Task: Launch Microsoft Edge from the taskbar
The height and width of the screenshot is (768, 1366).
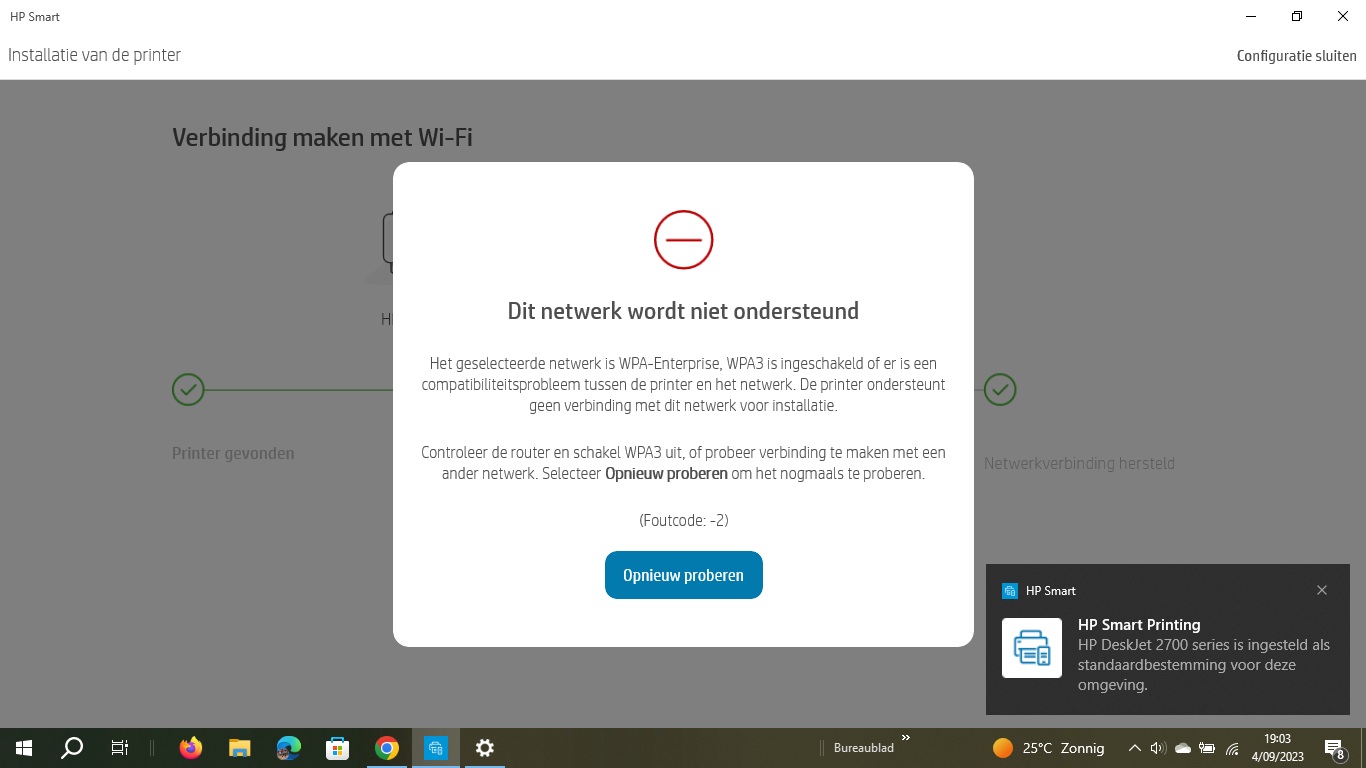Action: click(288, 748)
